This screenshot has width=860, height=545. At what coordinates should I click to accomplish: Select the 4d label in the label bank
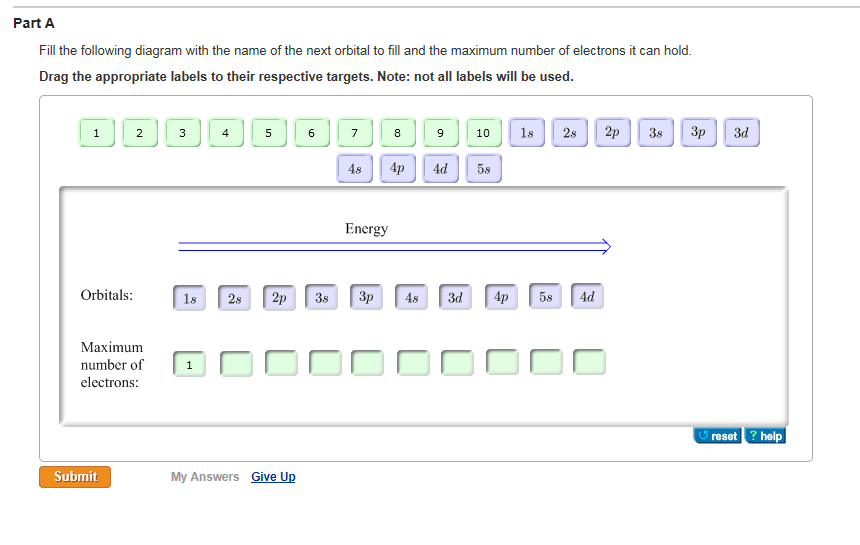(x=440, y=169)
